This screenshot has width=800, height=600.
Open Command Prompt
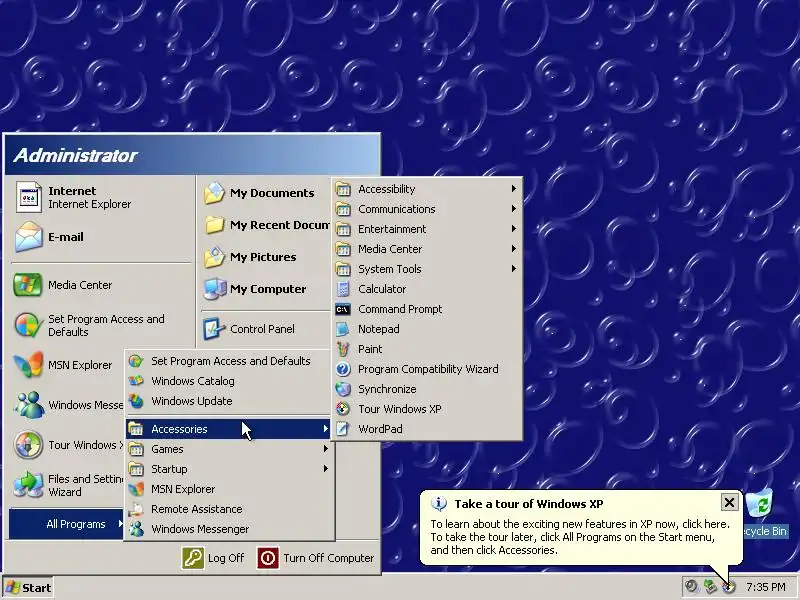427,309
